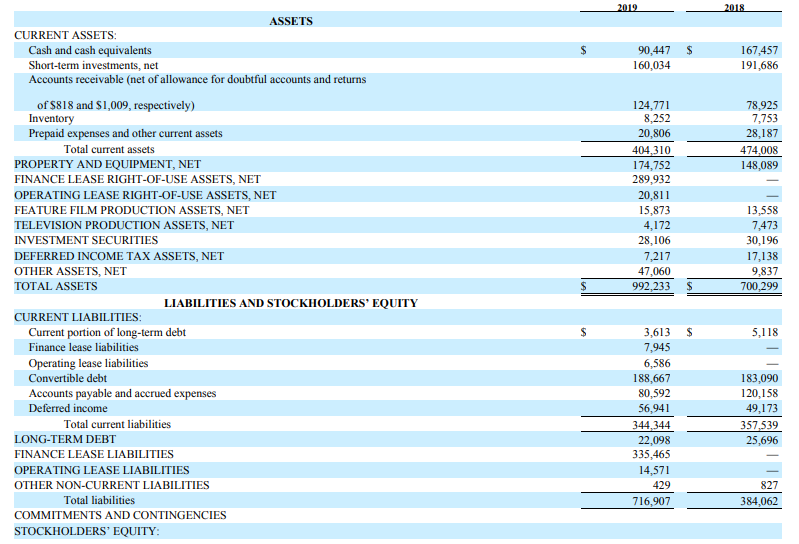Click the 2019 total assets value 992,233

(x=652, y=286)
